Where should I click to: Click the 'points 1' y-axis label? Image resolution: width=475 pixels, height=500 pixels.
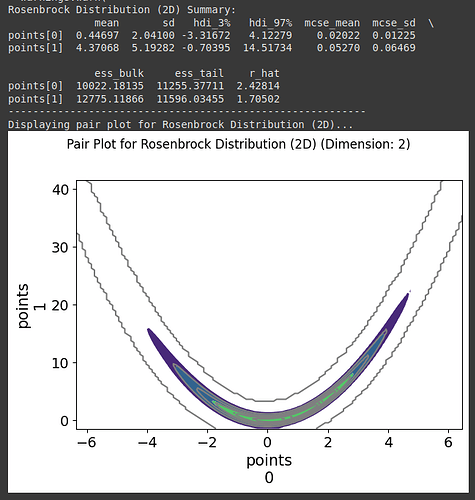pos(31,306)
